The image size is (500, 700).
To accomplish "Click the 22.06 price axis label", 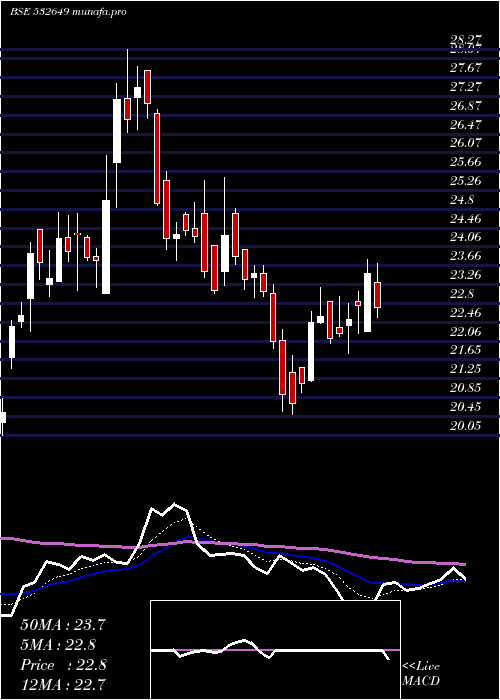I will click(x=466, y=332).
